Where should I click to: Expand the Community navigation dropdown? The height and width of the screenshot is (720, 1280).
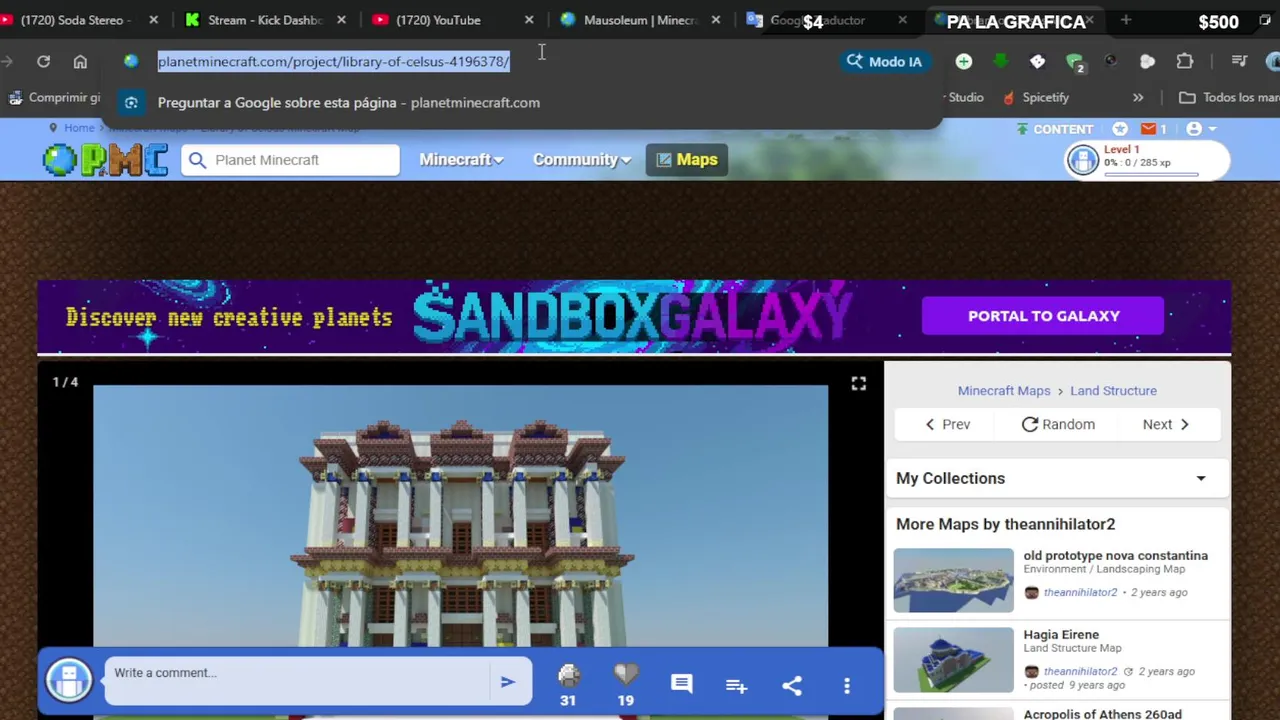(x=581, y=160)
